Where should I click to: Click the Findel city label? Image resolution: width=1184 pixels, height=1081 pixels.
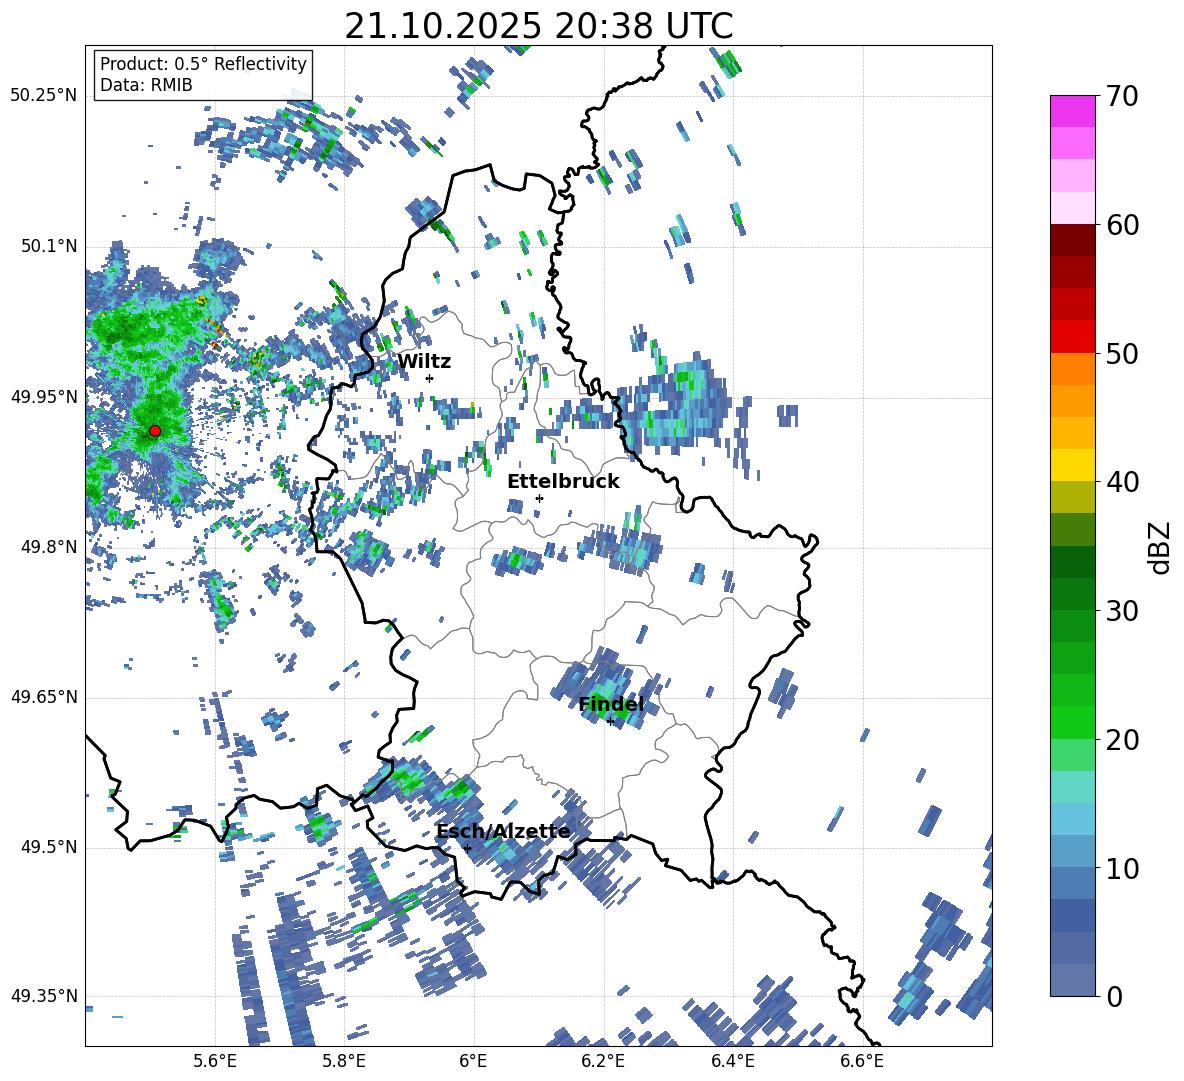pos(611,704)
